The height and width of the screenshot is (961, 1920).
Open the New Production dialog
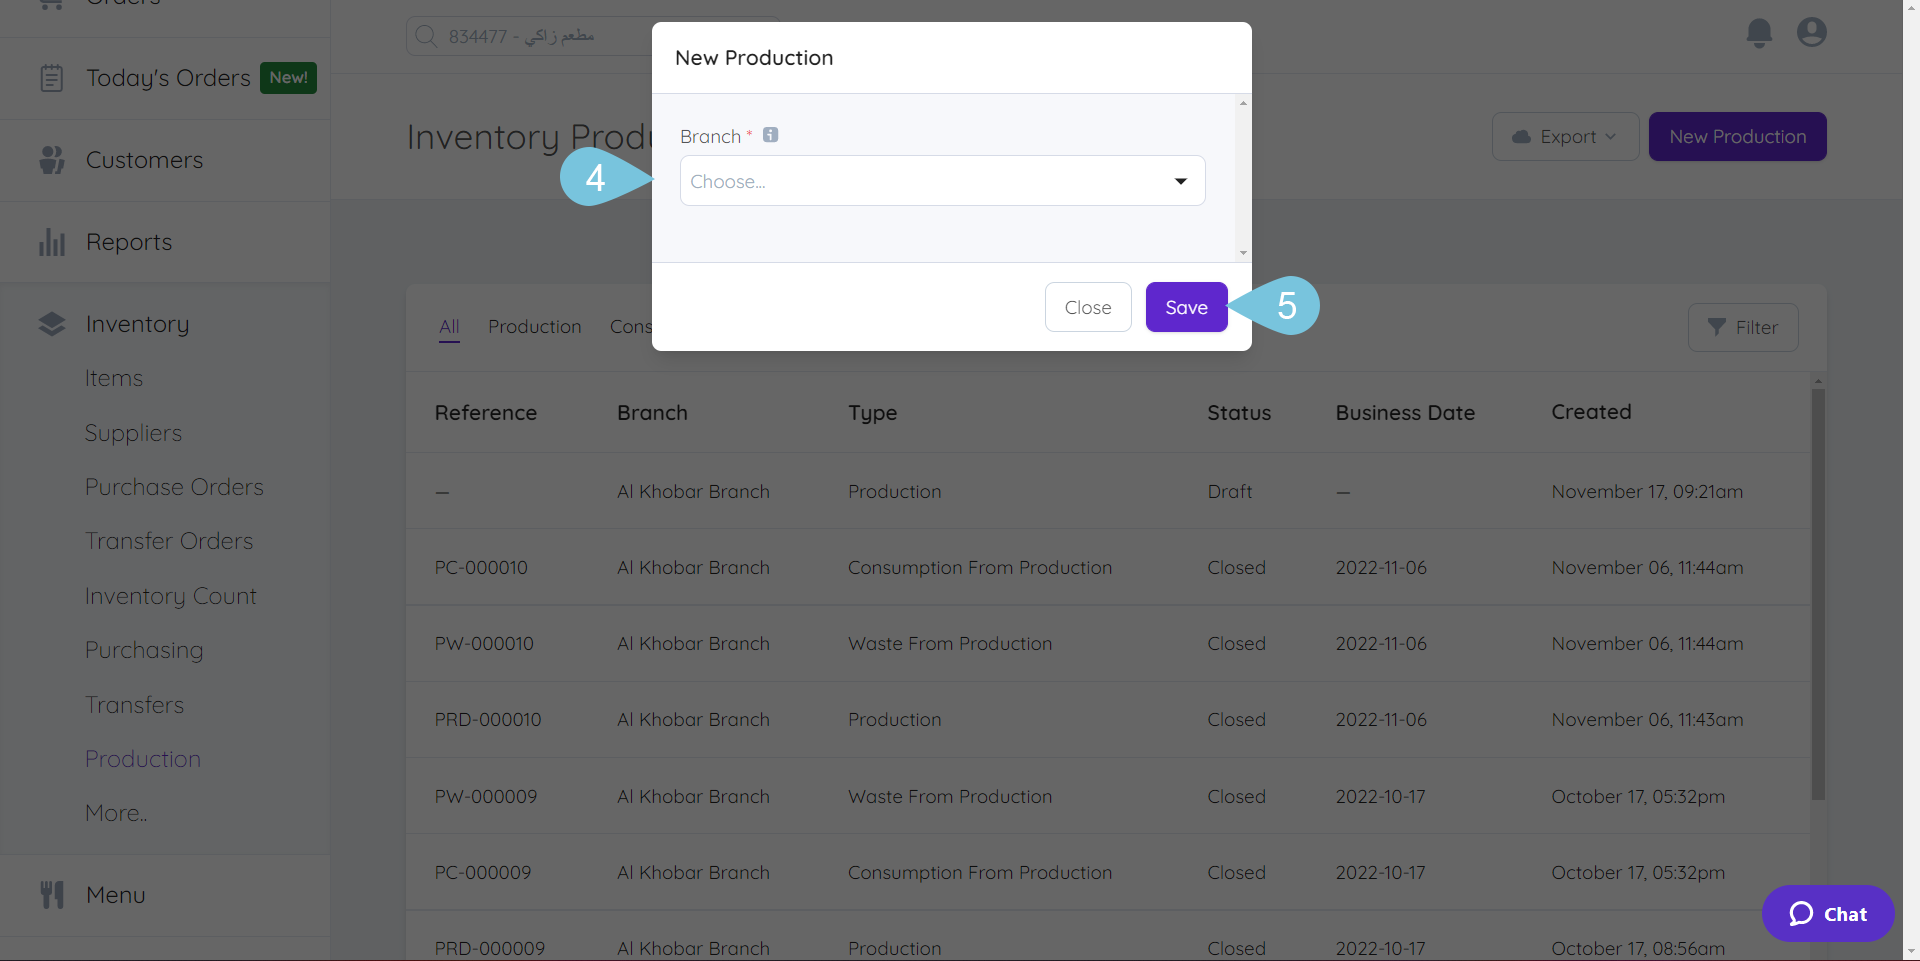pos(1737,136)
